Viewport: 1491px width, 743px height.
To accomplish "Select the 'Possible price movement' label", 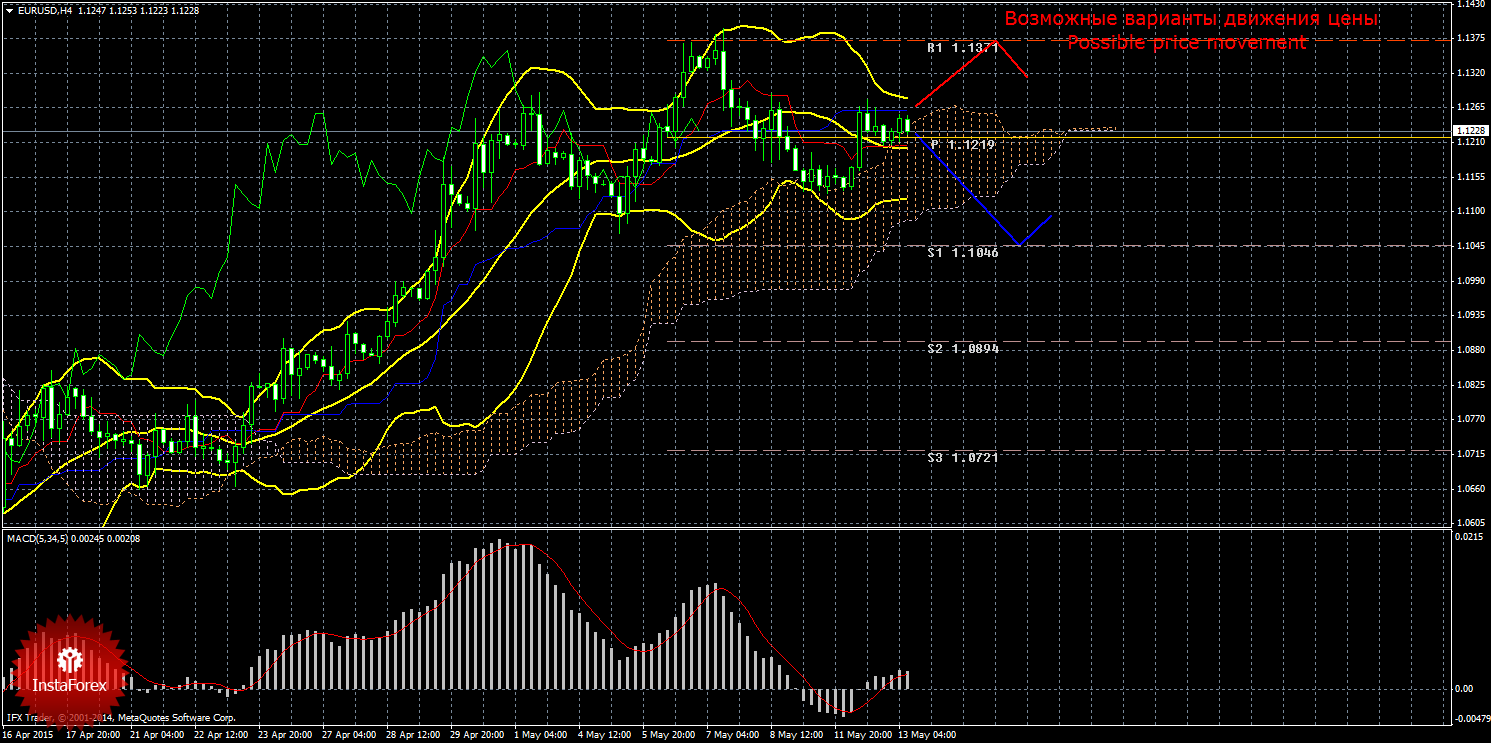I will click(x=1186, y=43).
